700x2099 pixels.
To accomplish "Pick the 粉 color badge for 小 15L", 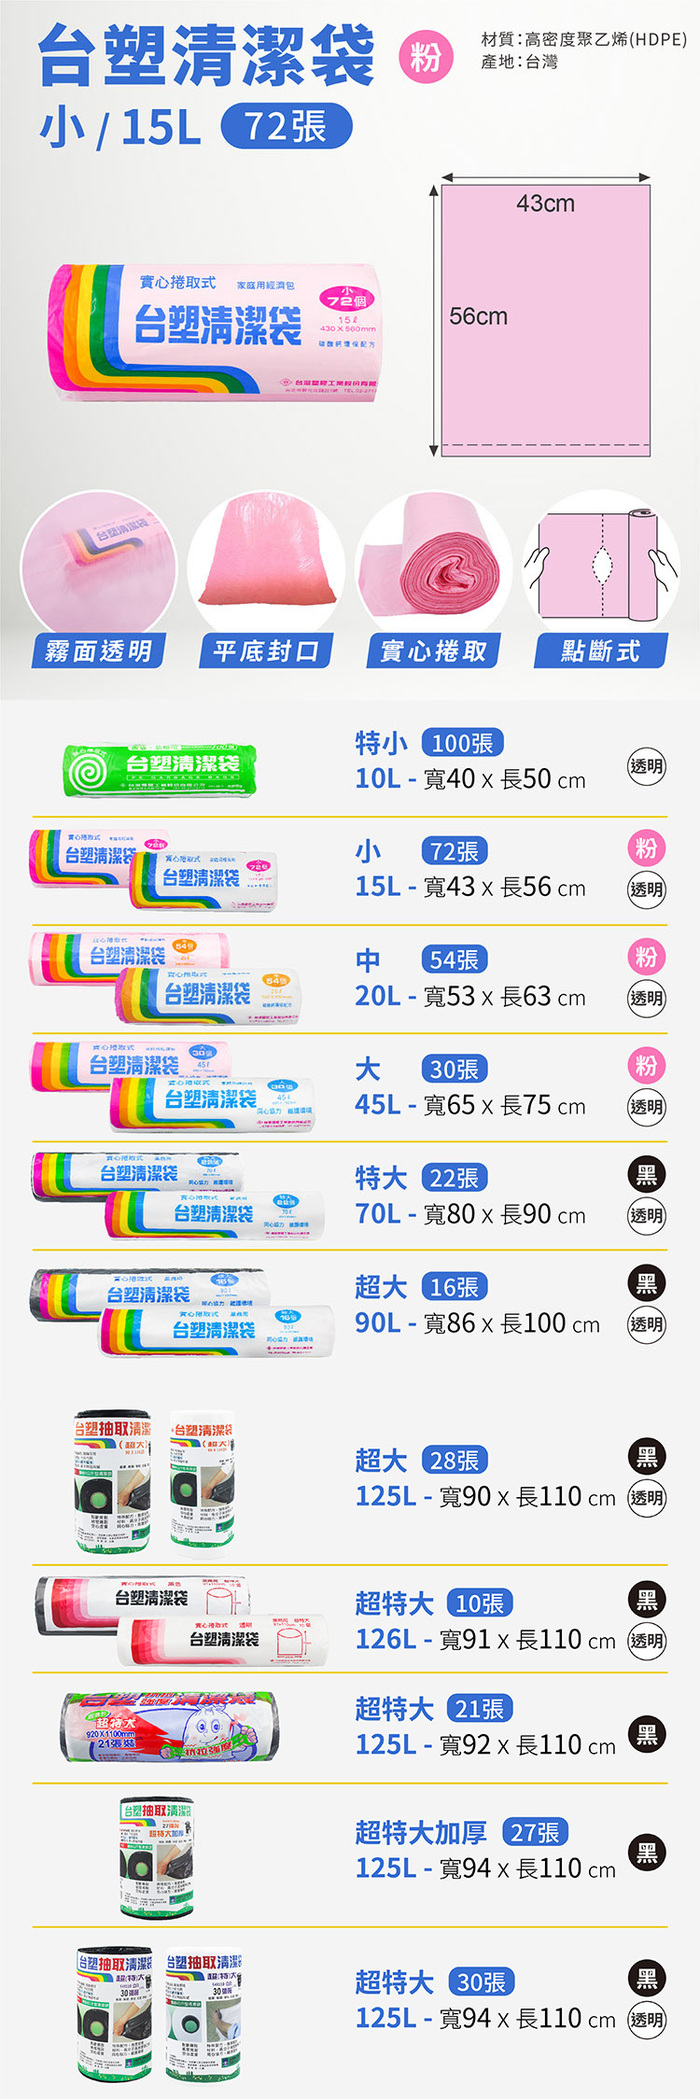I will (x=647, y=849).
